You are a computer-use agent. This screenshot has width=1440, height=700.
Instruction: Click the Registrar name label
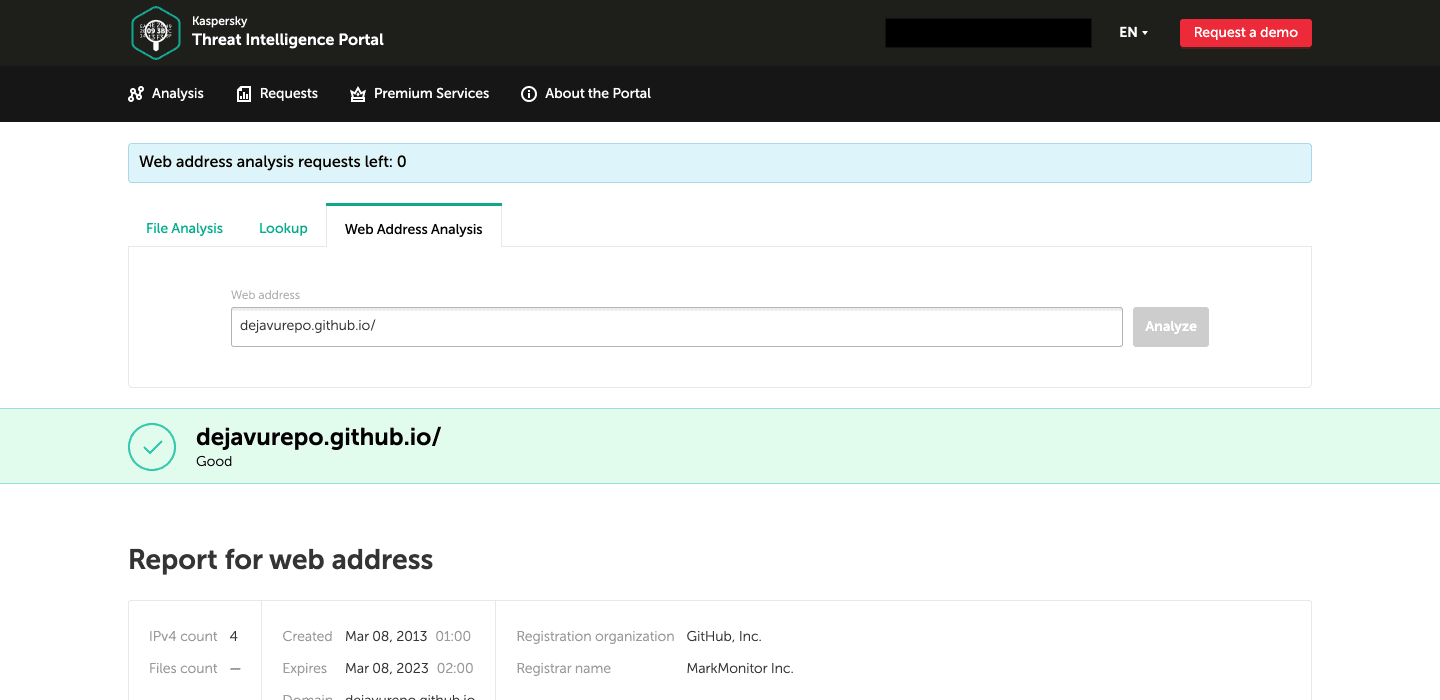click(563, 668)
